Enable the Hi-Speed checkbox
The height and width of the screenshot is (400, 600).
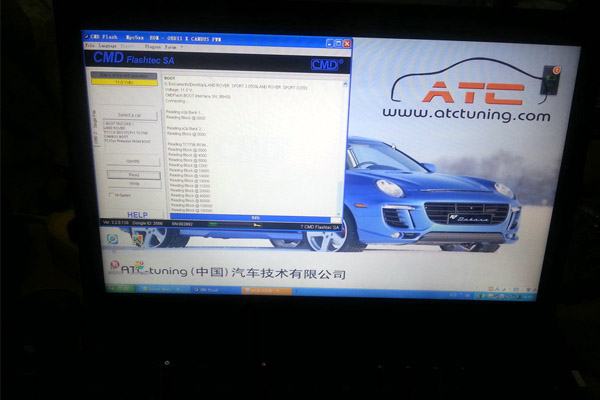click(111, 195)
